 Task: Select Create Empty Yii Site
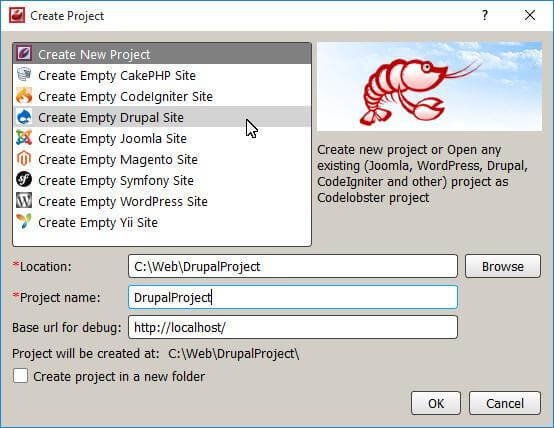[x=162, y=222]
